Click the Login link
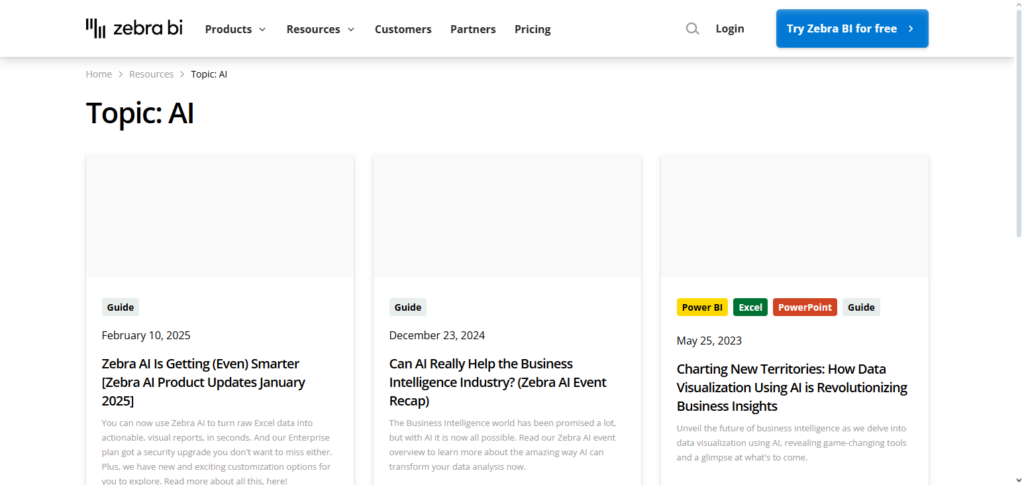Screen dimensions: 1024x485 (729, 29)
